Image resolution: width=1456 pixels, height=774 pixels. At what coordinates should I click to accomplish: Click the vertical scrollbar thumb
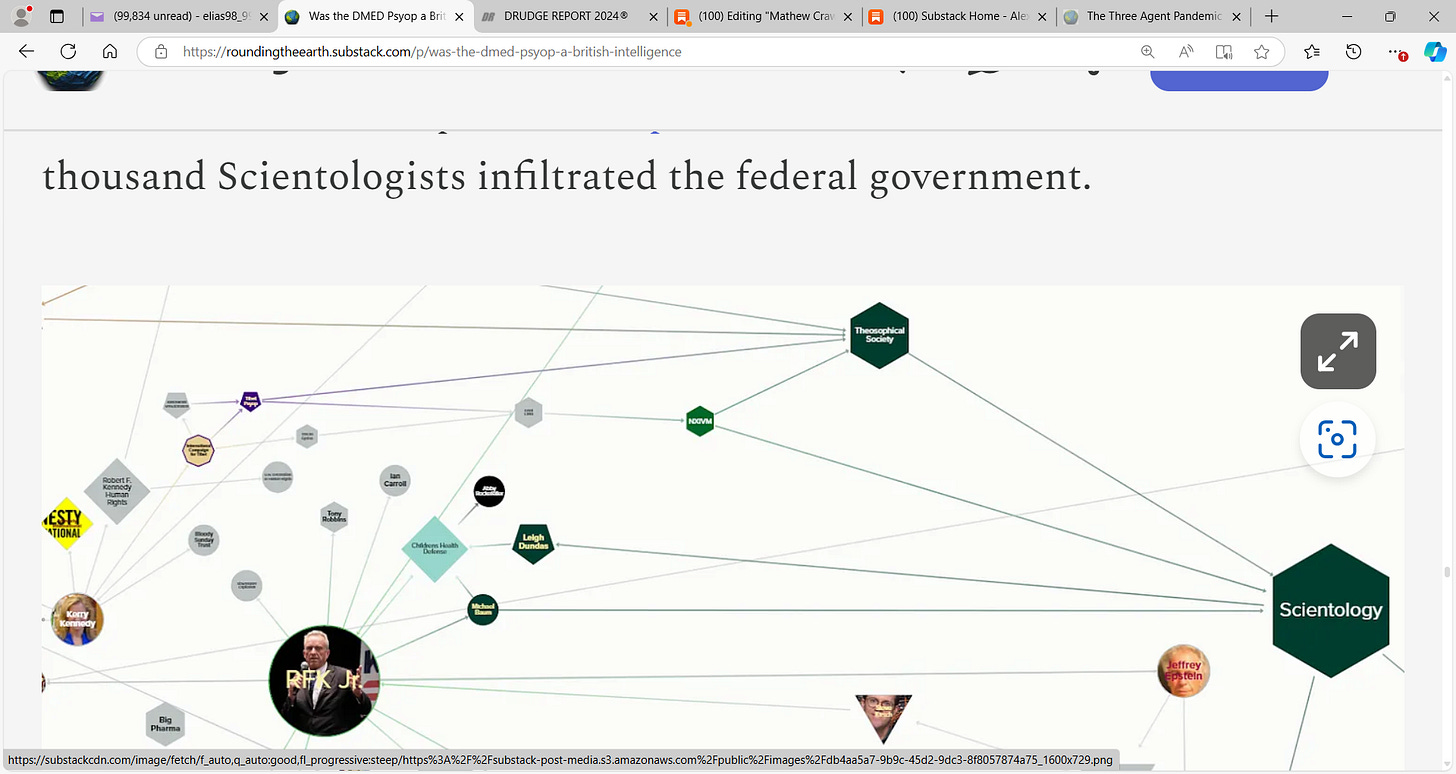point(1447,572)
